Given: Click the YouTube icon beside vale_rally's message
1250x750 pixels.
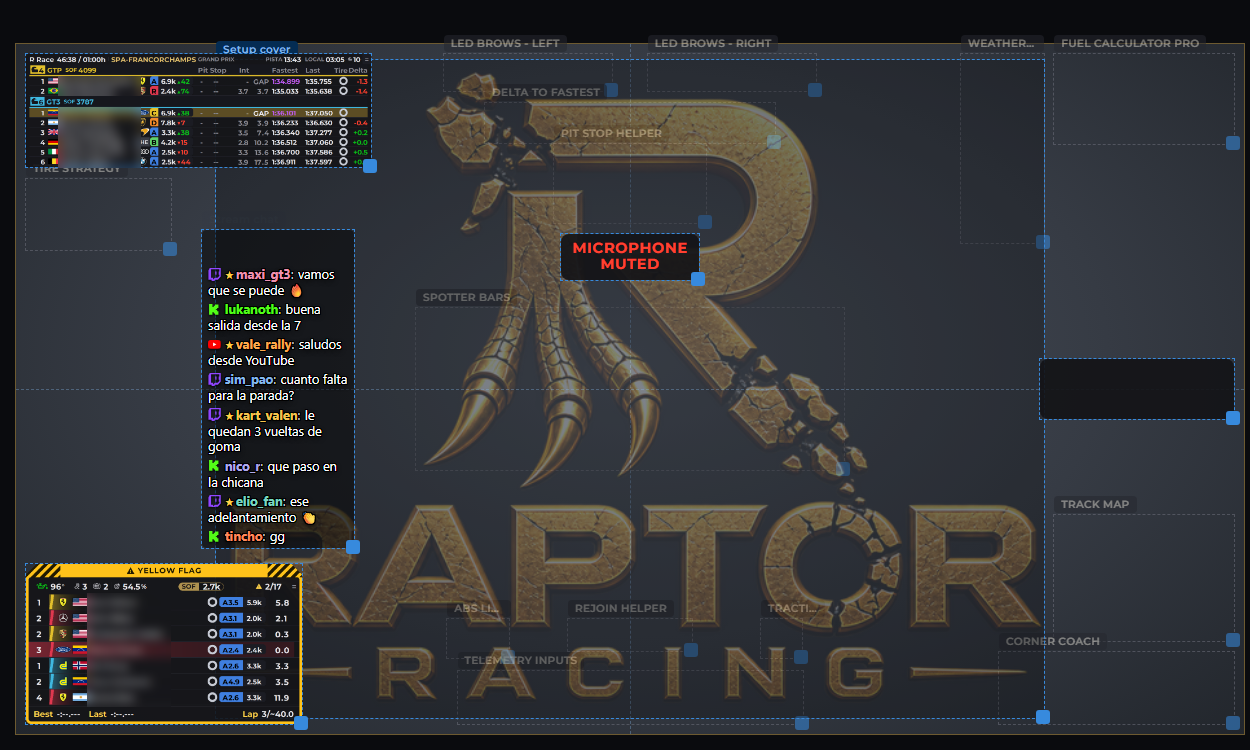Looking at the screenshot, I should coord(214,344).
